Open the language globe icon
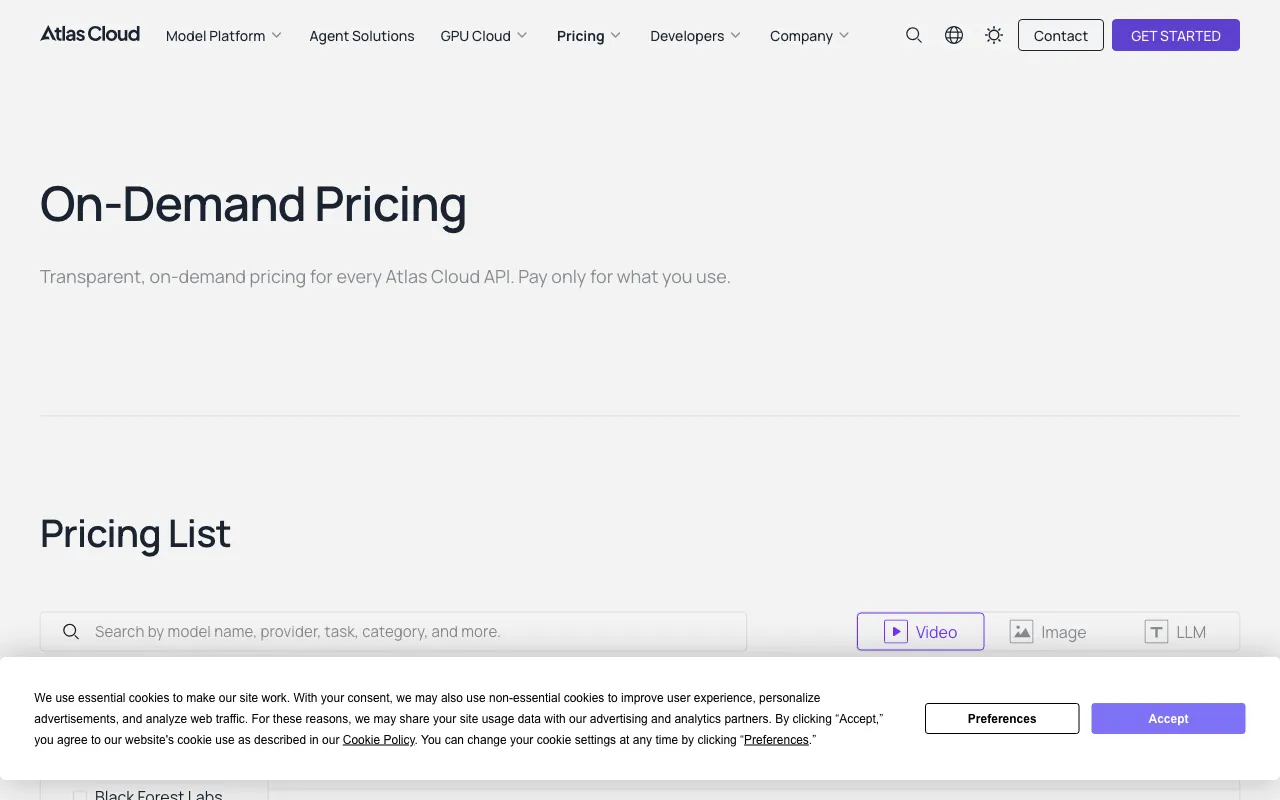The height and width of the screenshot is (800, 1280). 954,35
